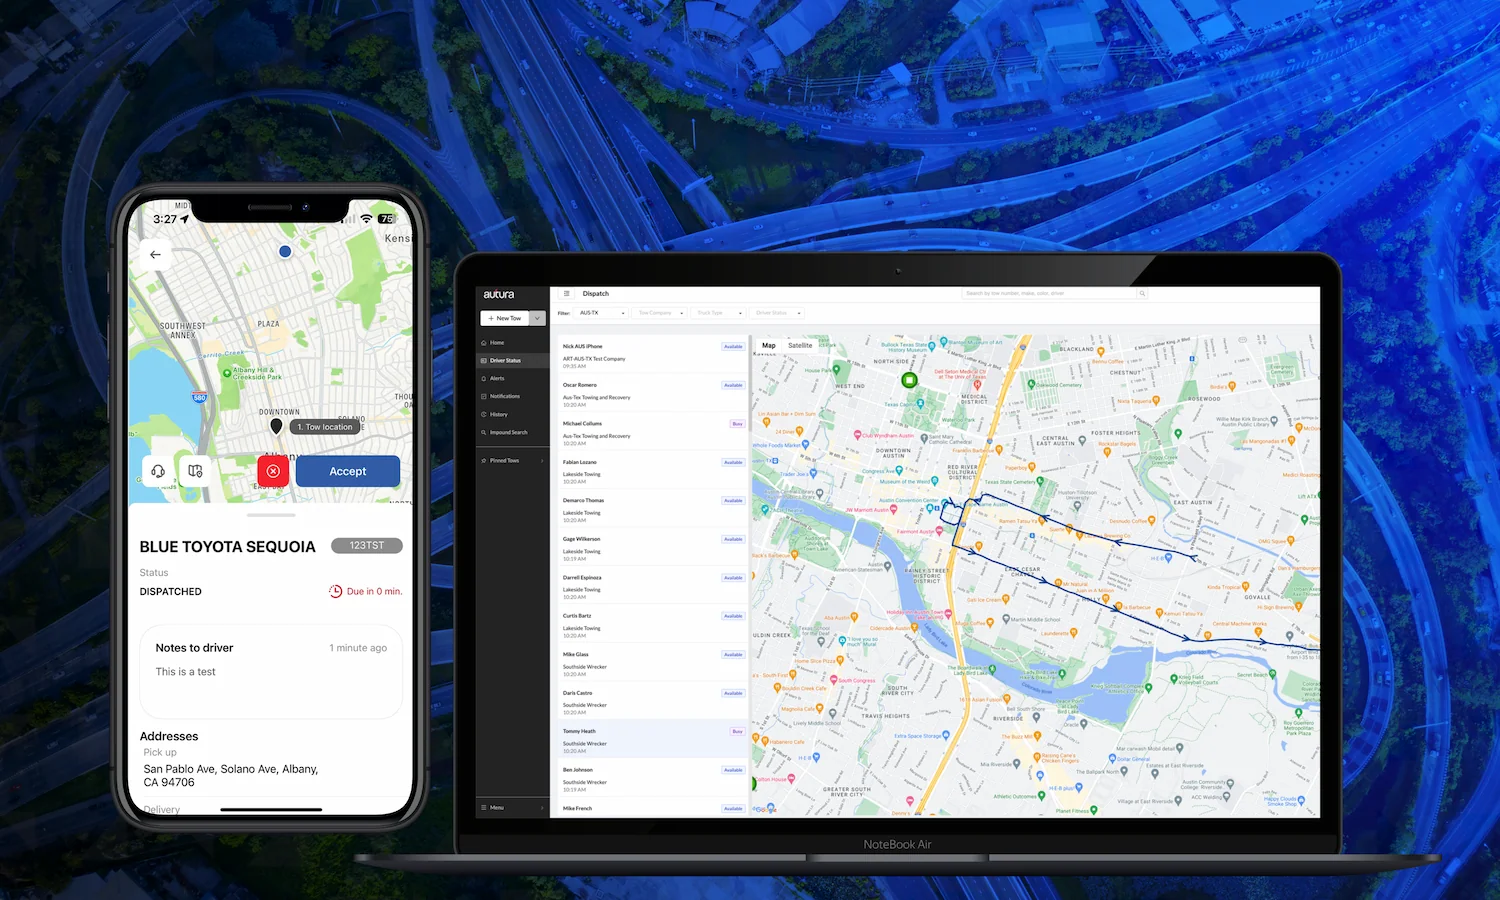Tap the headset support icon on phone
This screenshot has width=1500, height=900.
[x=158, y=471]
